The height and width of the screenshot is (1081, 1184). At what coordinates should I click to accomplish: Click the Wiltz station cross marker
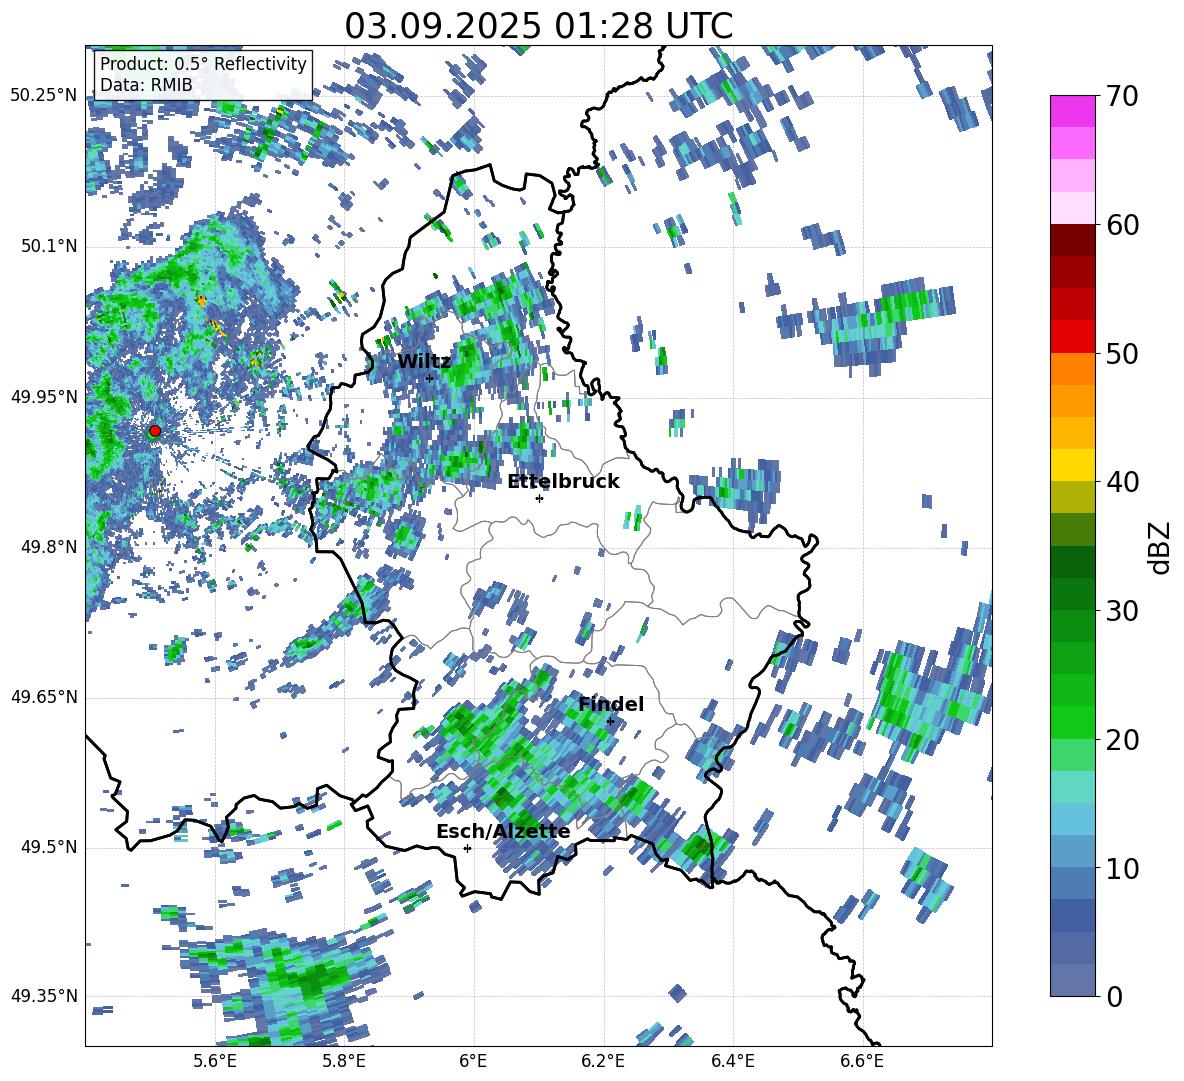pos(430,378)
